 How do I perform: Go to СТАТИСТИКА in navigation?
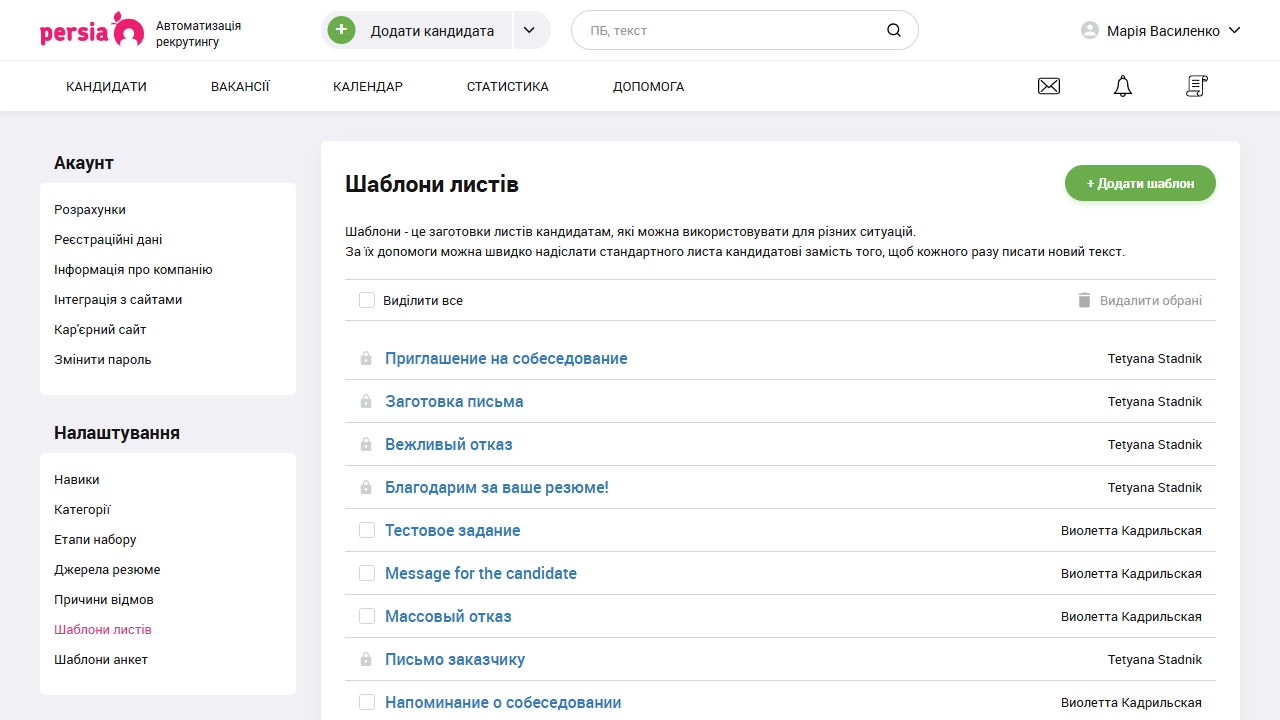tap(507, 86)
